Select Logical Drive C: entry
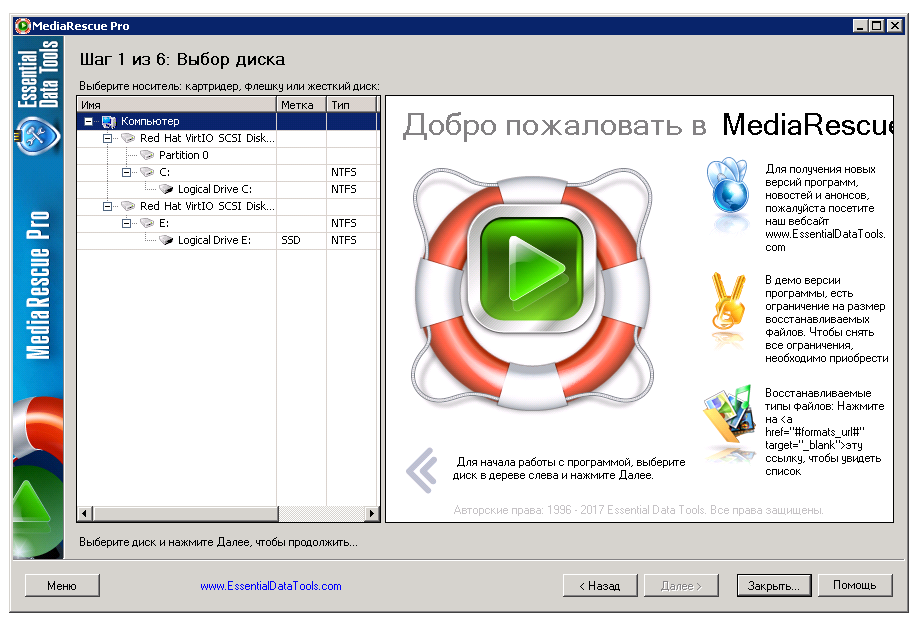Screen dimensions: 924x631 click(214, 190)
